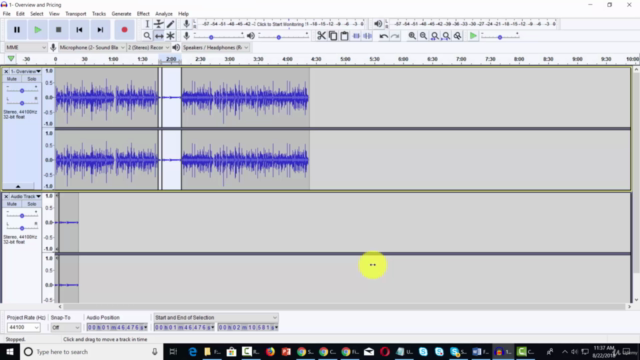
Task: Redo the last undone action
Action: 395,36
